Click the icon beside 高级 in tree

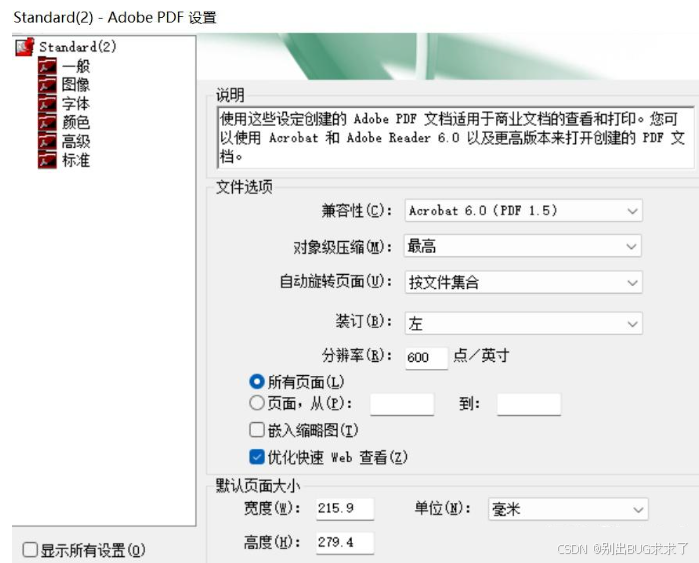point(47,141)
